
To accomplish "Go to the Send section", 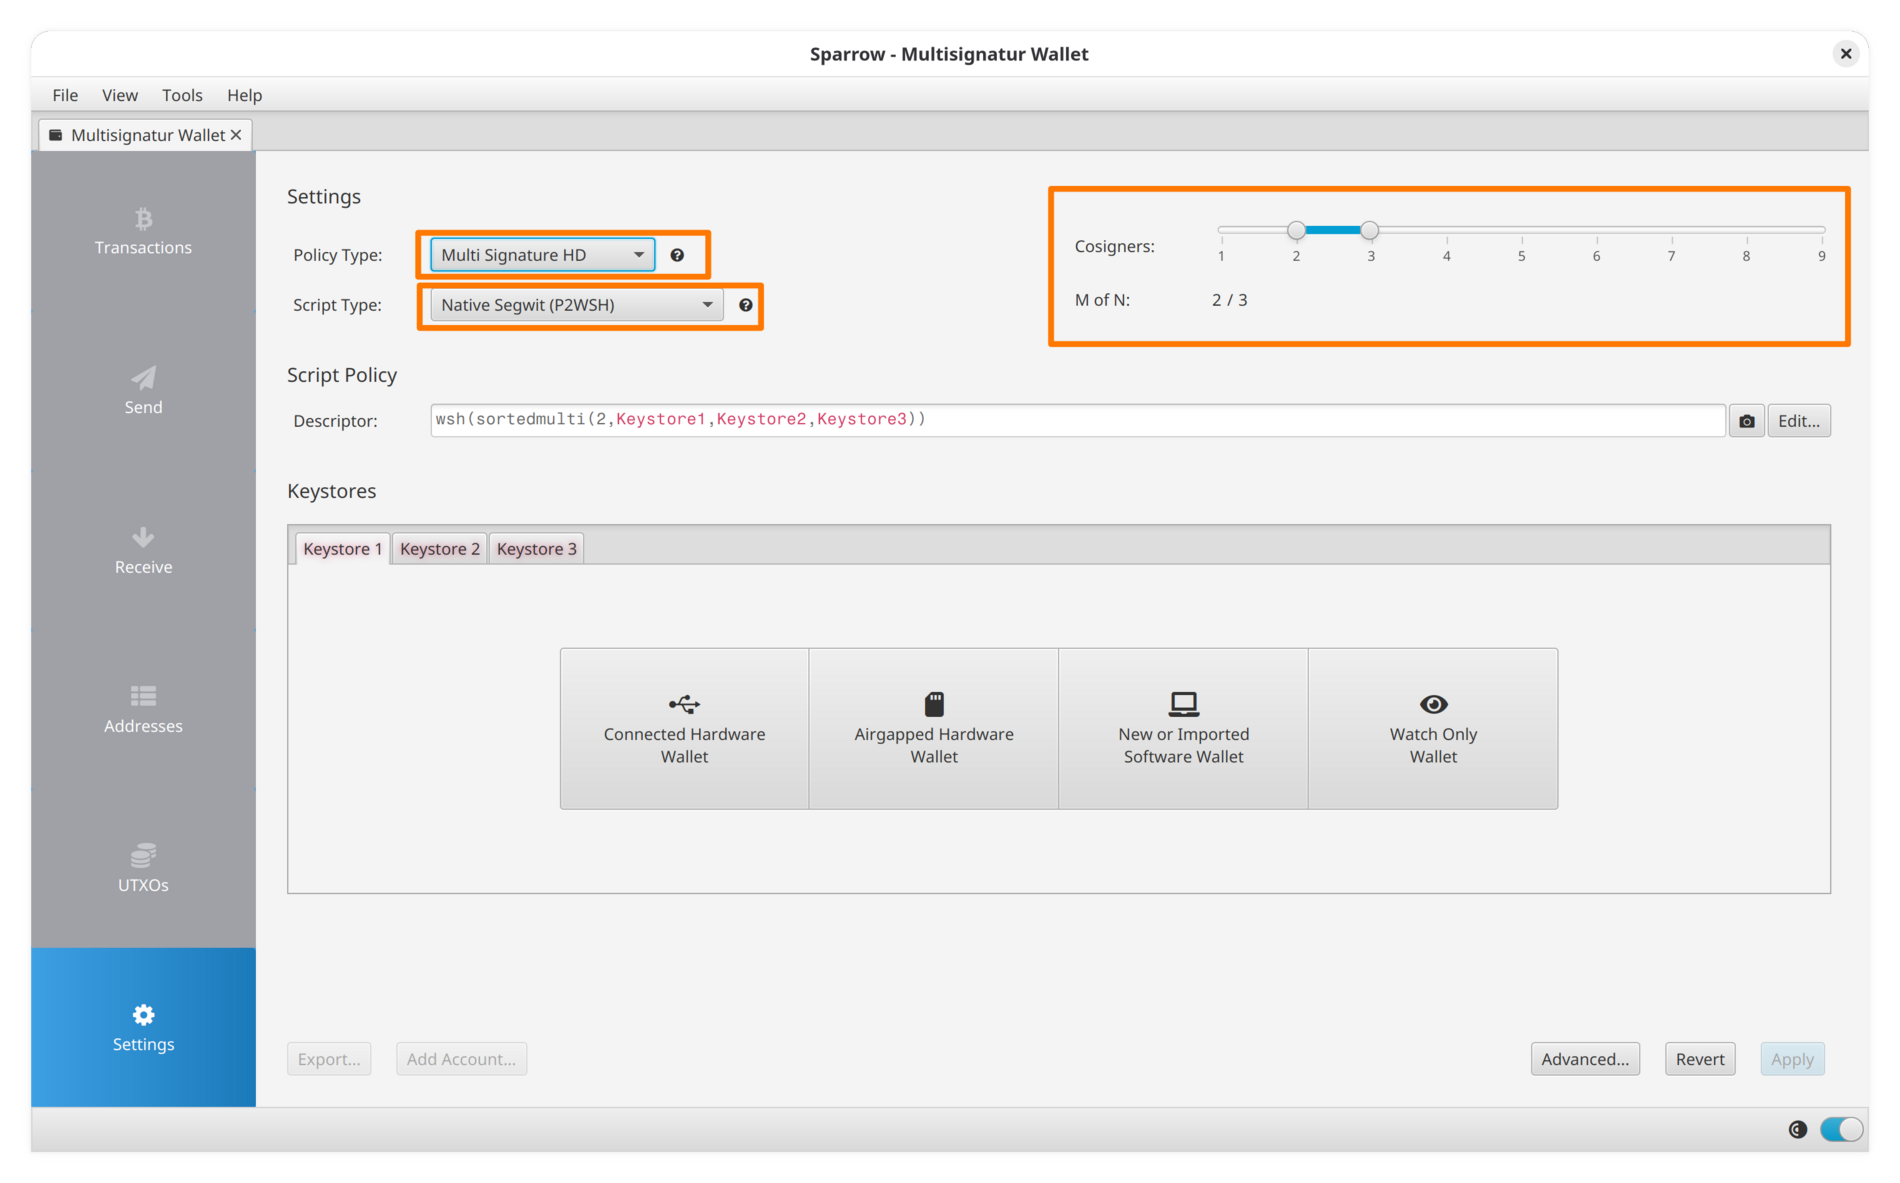I will click(143, 390).
